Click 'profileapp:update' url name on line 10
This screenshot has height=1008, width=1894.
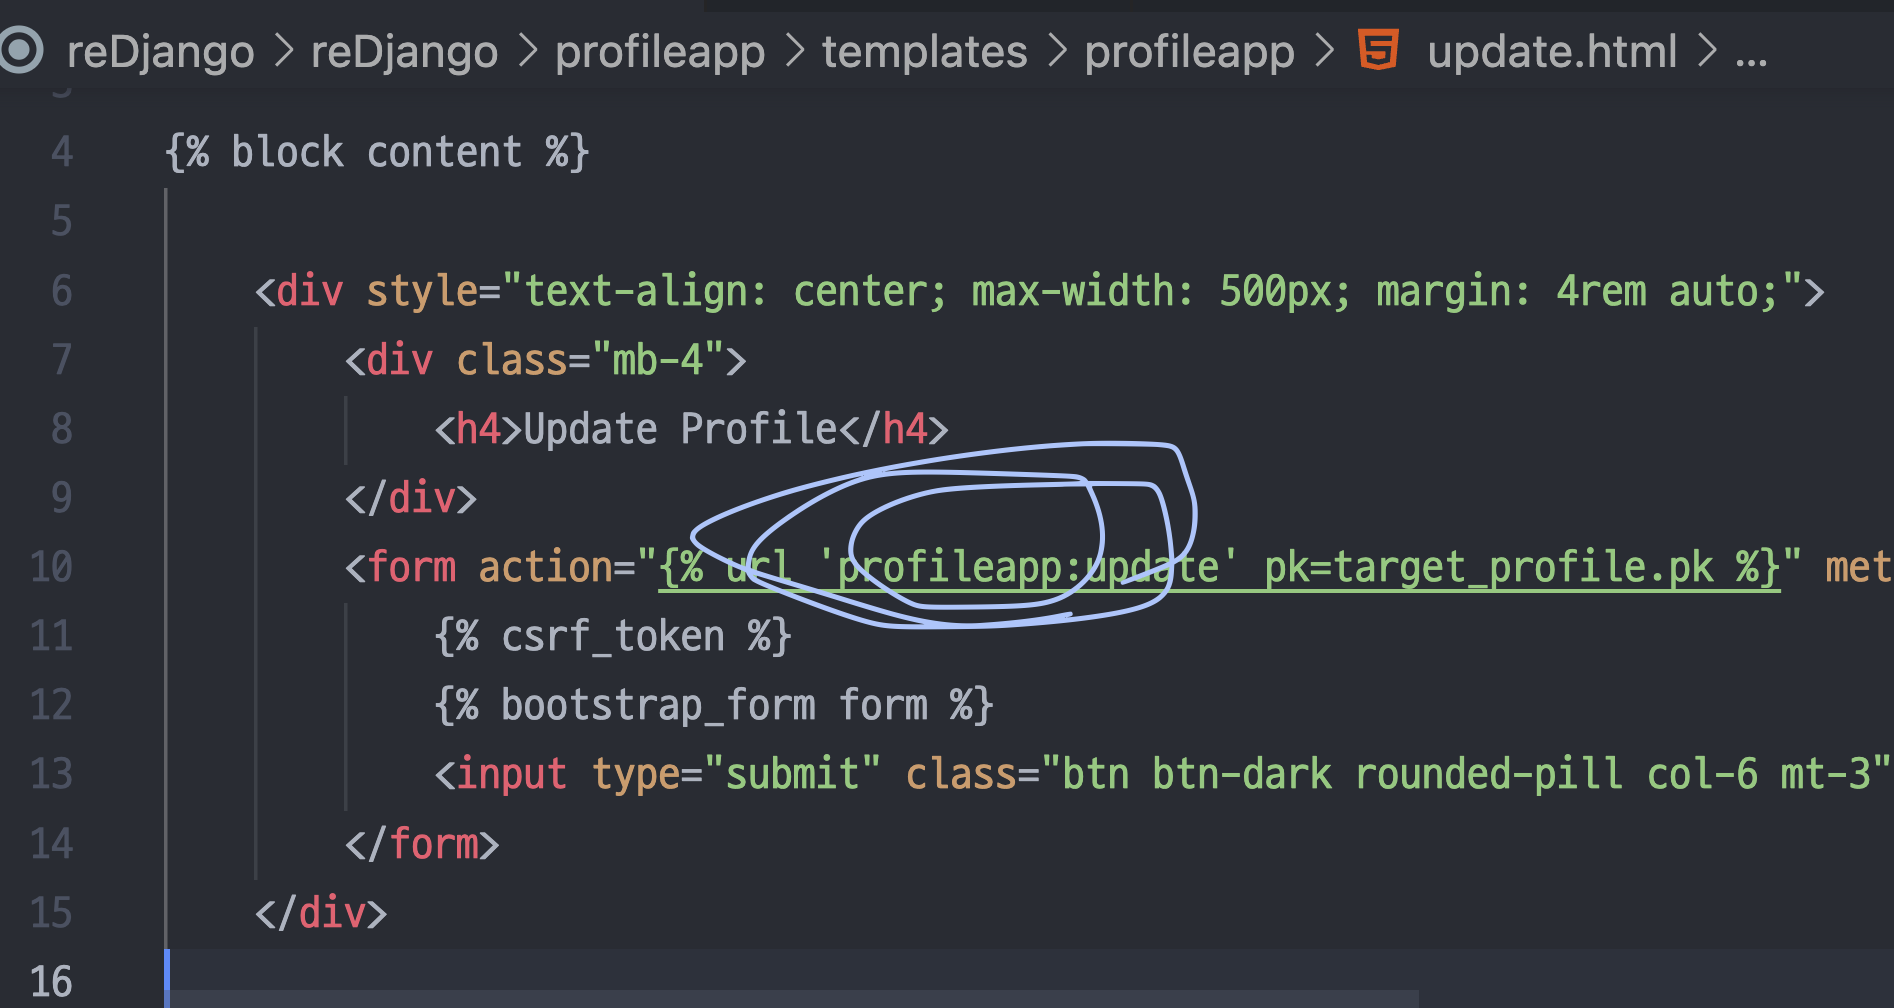point(1028,568)
